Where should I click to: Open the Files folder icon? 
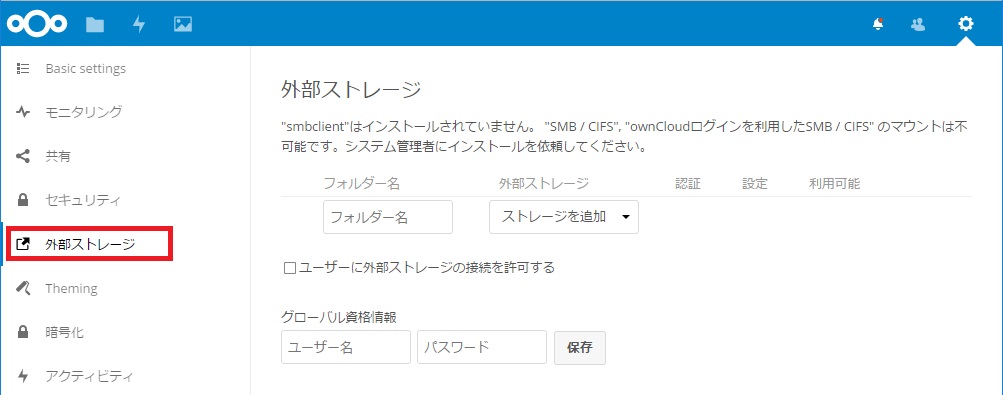tap(95, 24)
